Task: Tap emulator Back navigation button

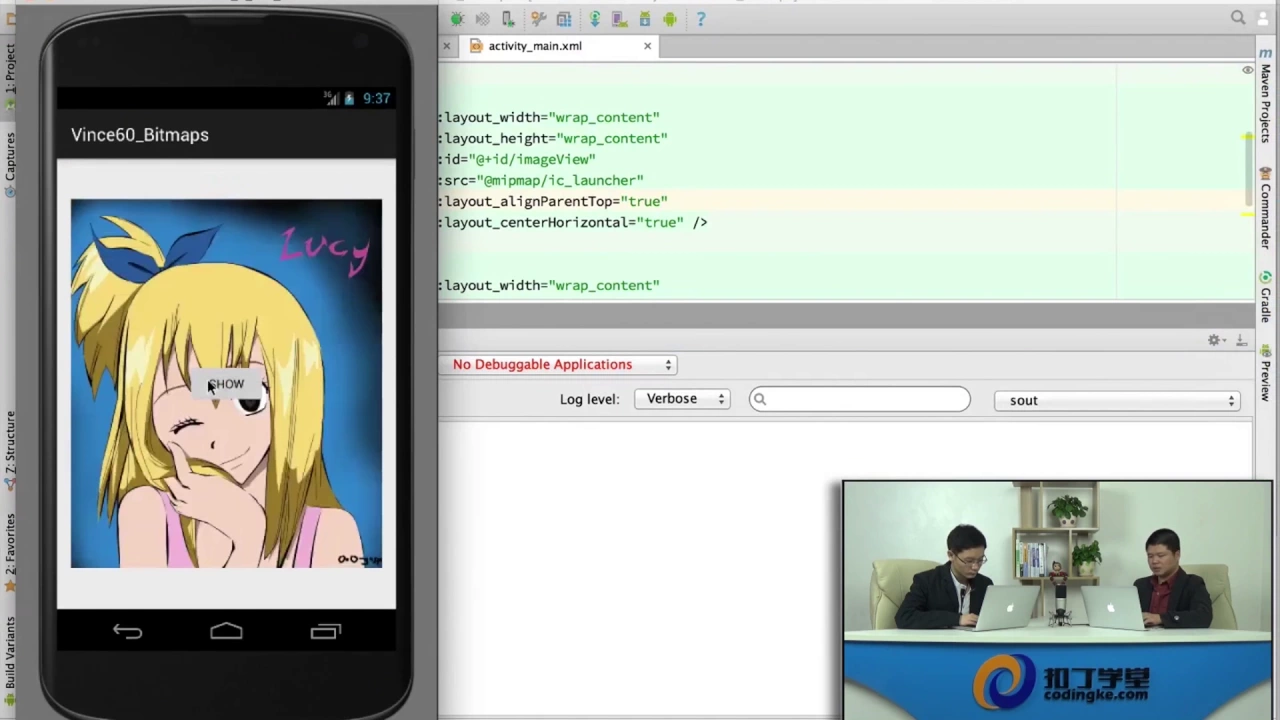Action: click(128, 631)
